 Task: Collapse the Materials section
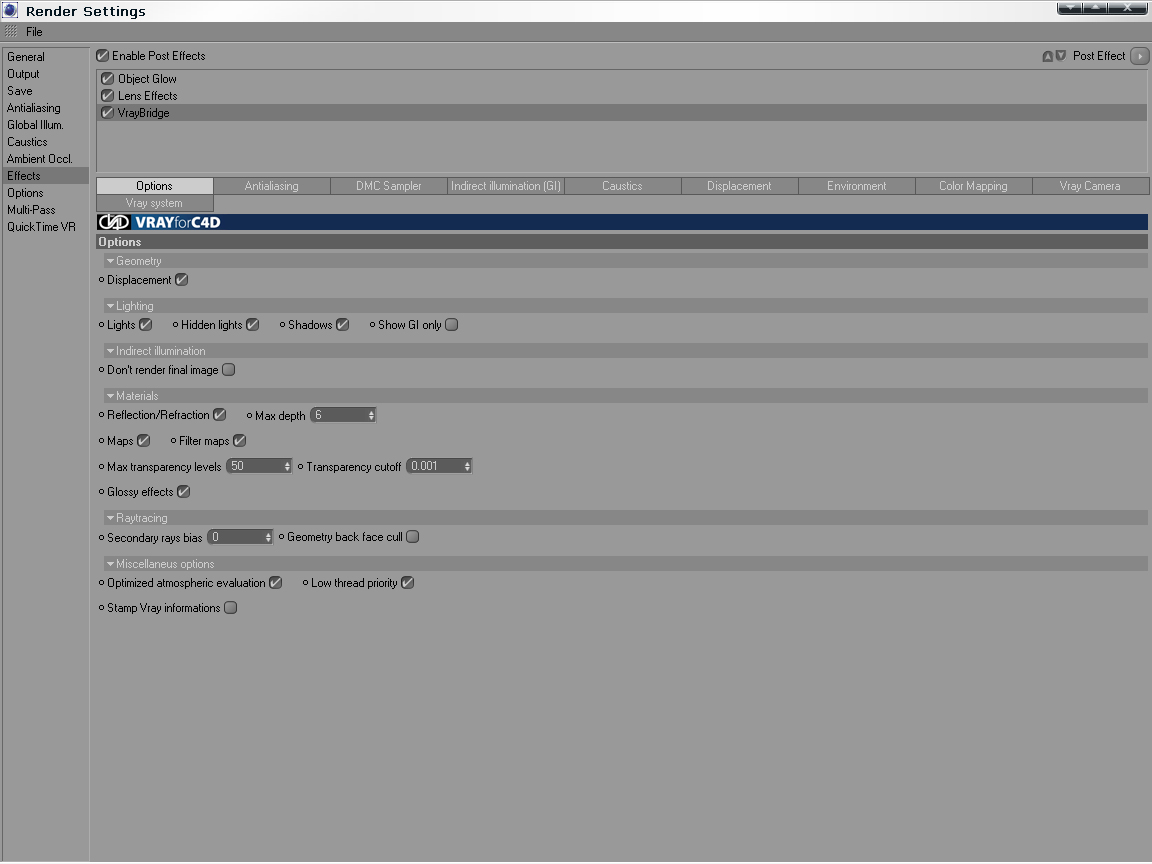pos(110,396)
